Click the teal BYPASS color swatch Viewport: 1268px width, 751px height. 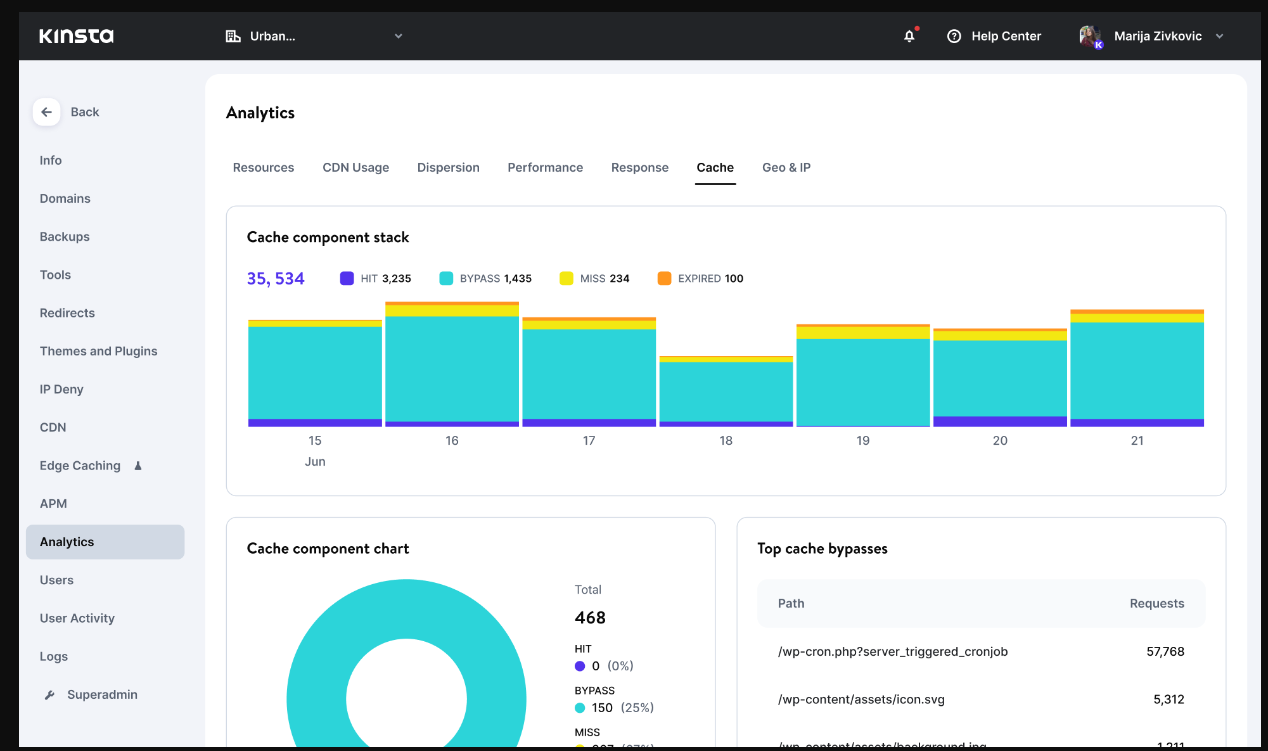(444, 278)
